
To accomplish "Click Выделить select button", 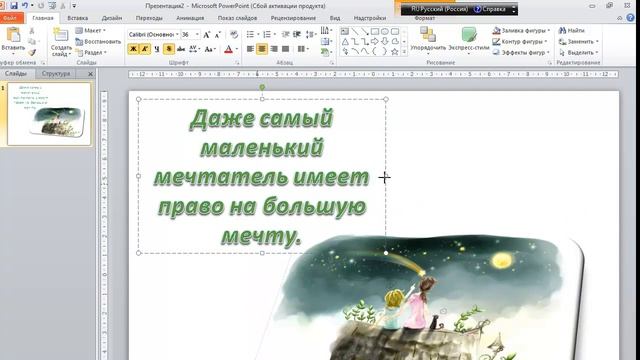I will [x=578, y=53].
